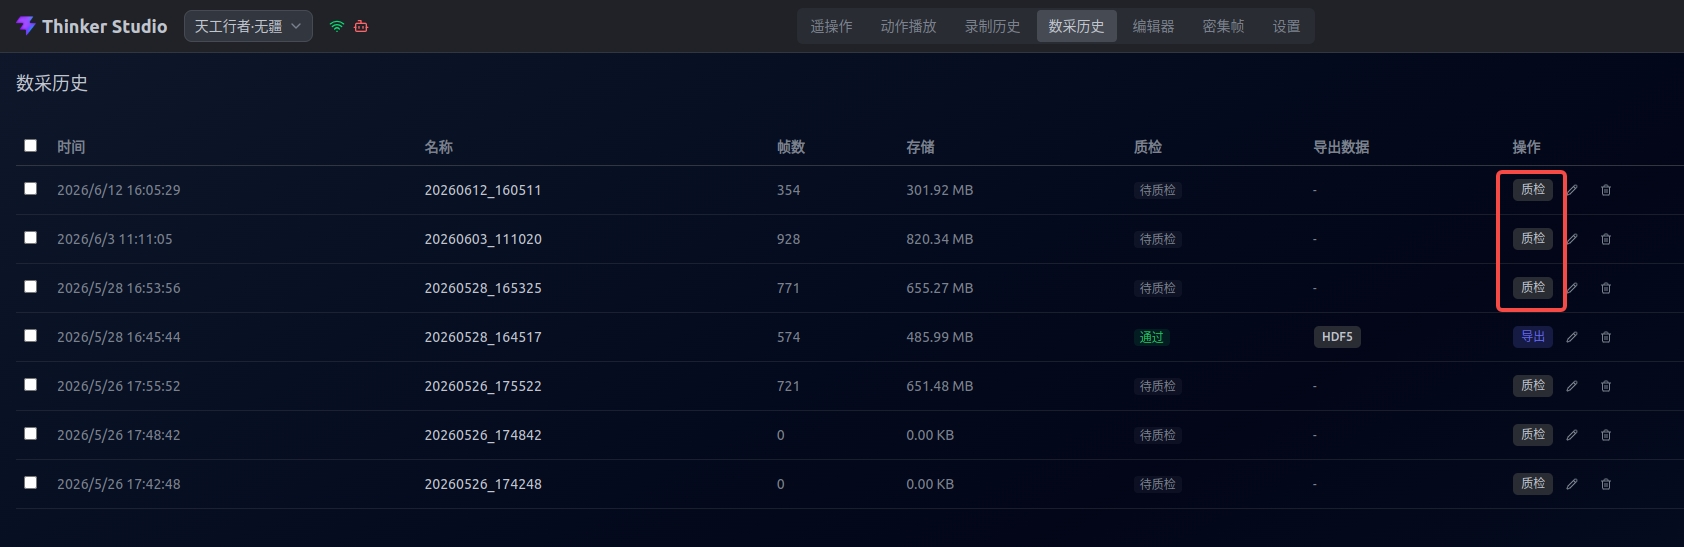Viewport: 1684px width, 547px height.
Task: Click the 时间 column header
Action: 71,147
